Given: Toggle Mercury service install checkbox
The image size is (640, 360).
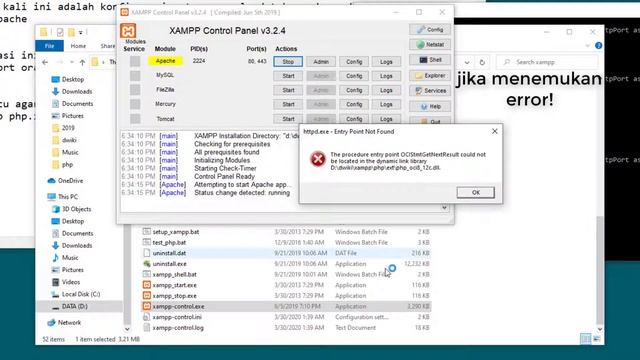Looking at the screenshot, I should [135, 104].
